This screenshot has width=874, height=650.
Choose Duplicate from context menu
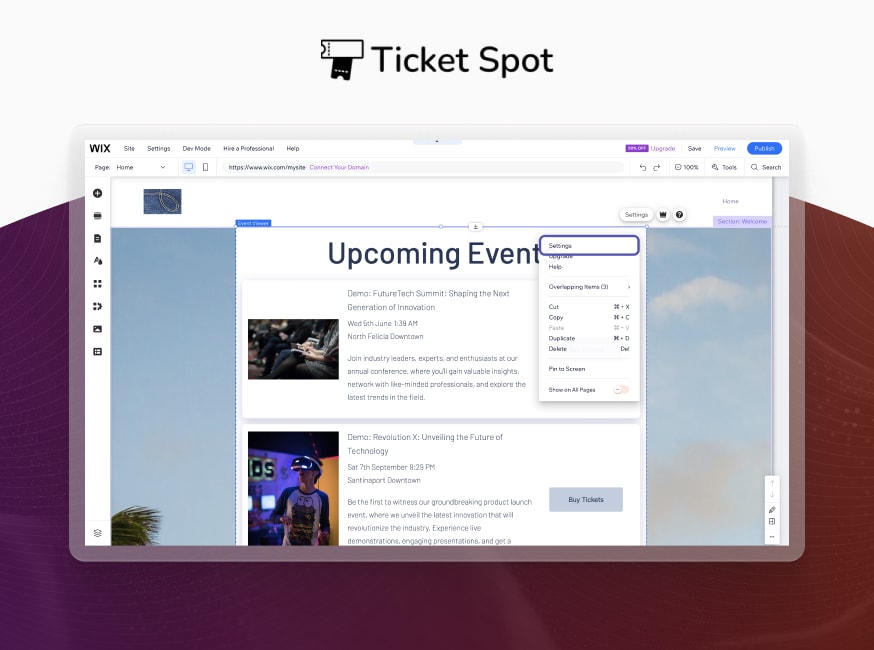[562, 338]
